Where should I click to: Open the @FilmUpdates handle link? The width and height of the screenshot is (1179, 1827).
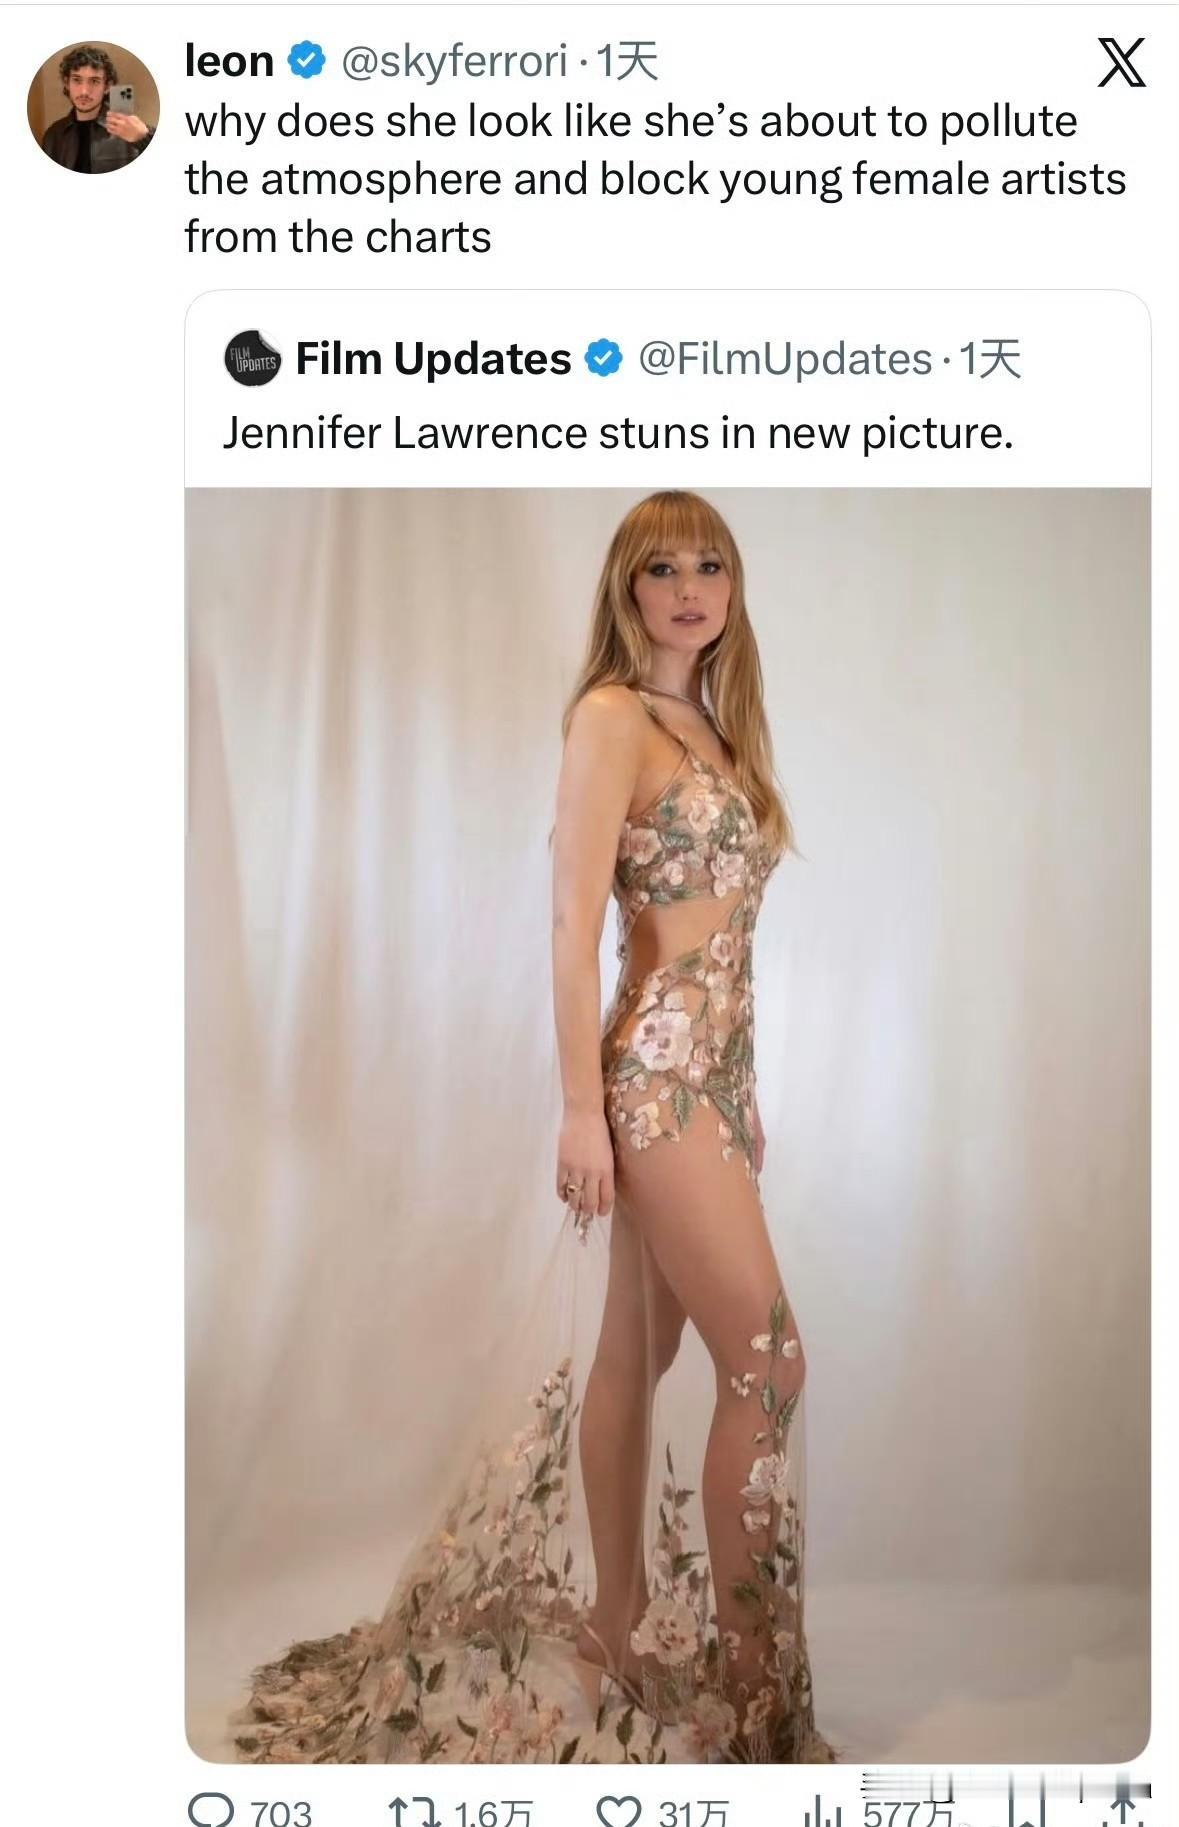(x=784, y=359)
